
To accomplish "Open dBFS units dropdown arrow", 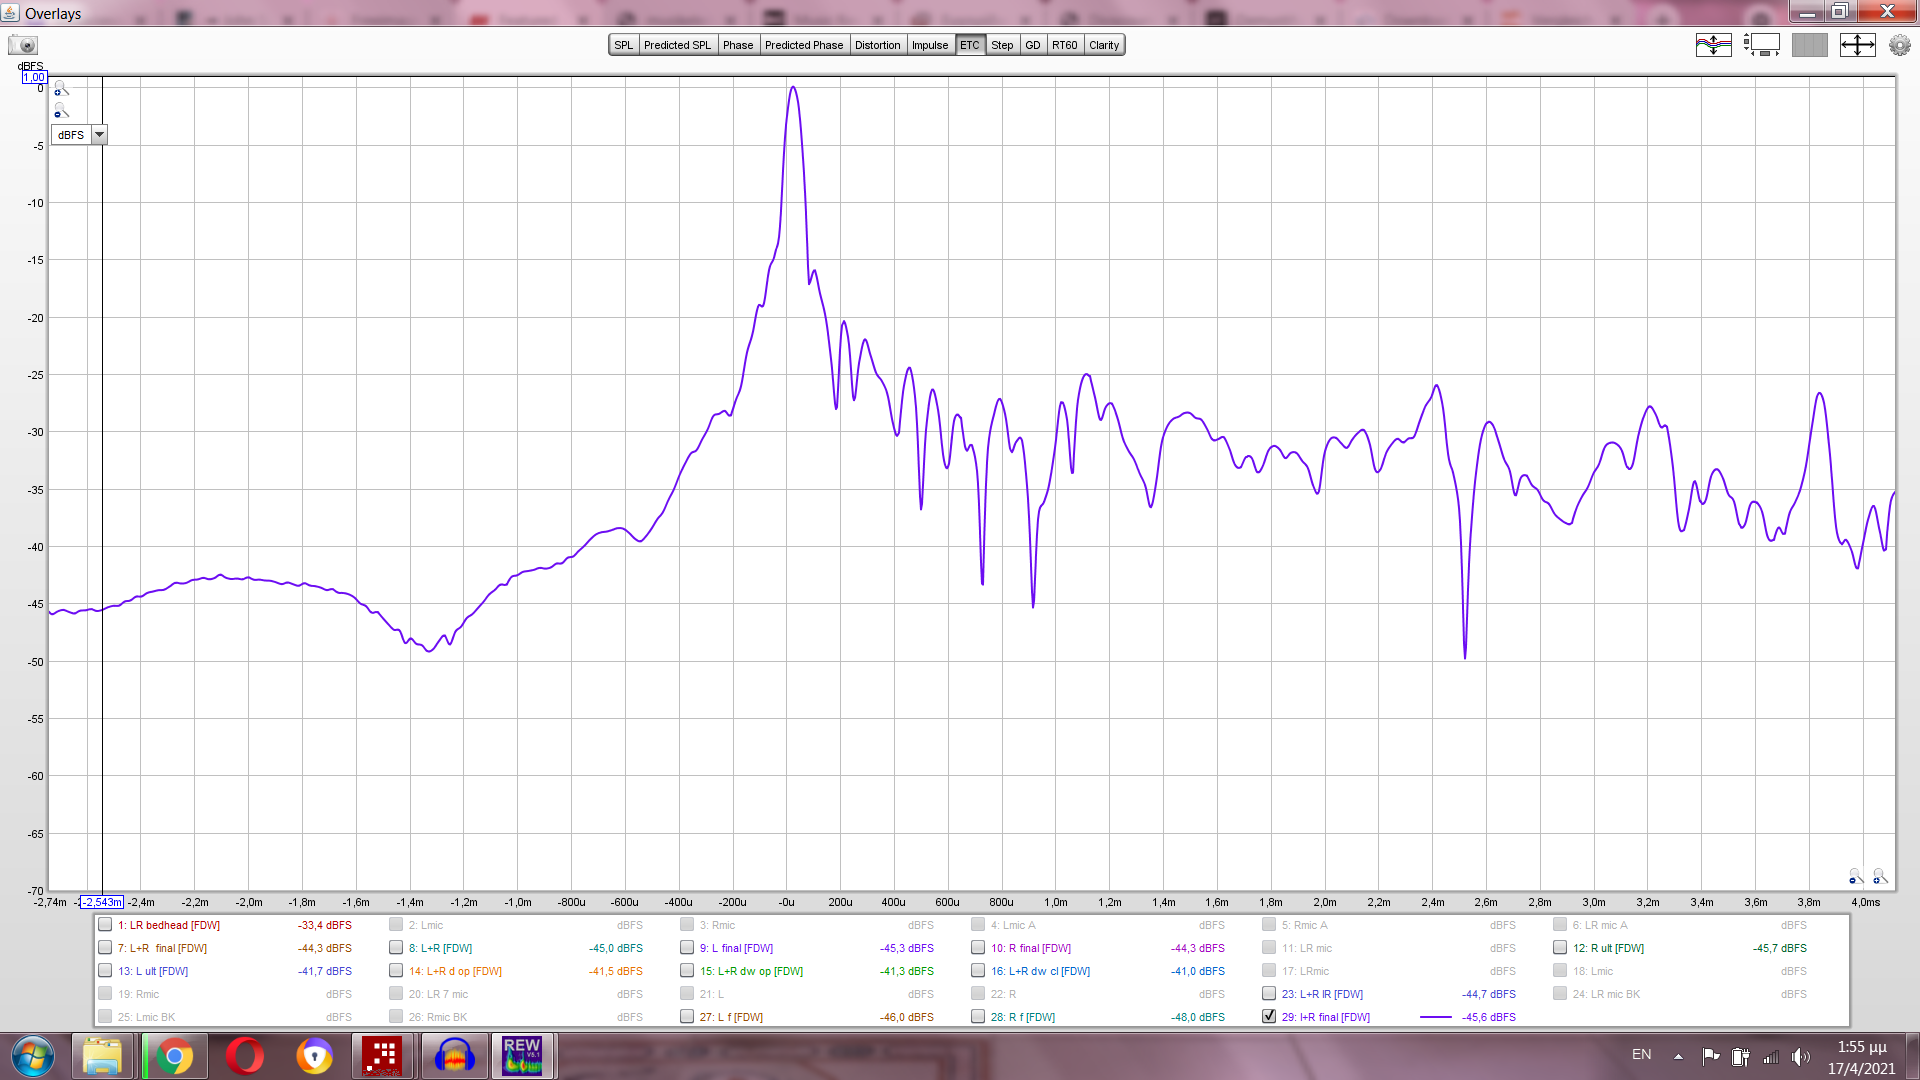I will 99,135.
